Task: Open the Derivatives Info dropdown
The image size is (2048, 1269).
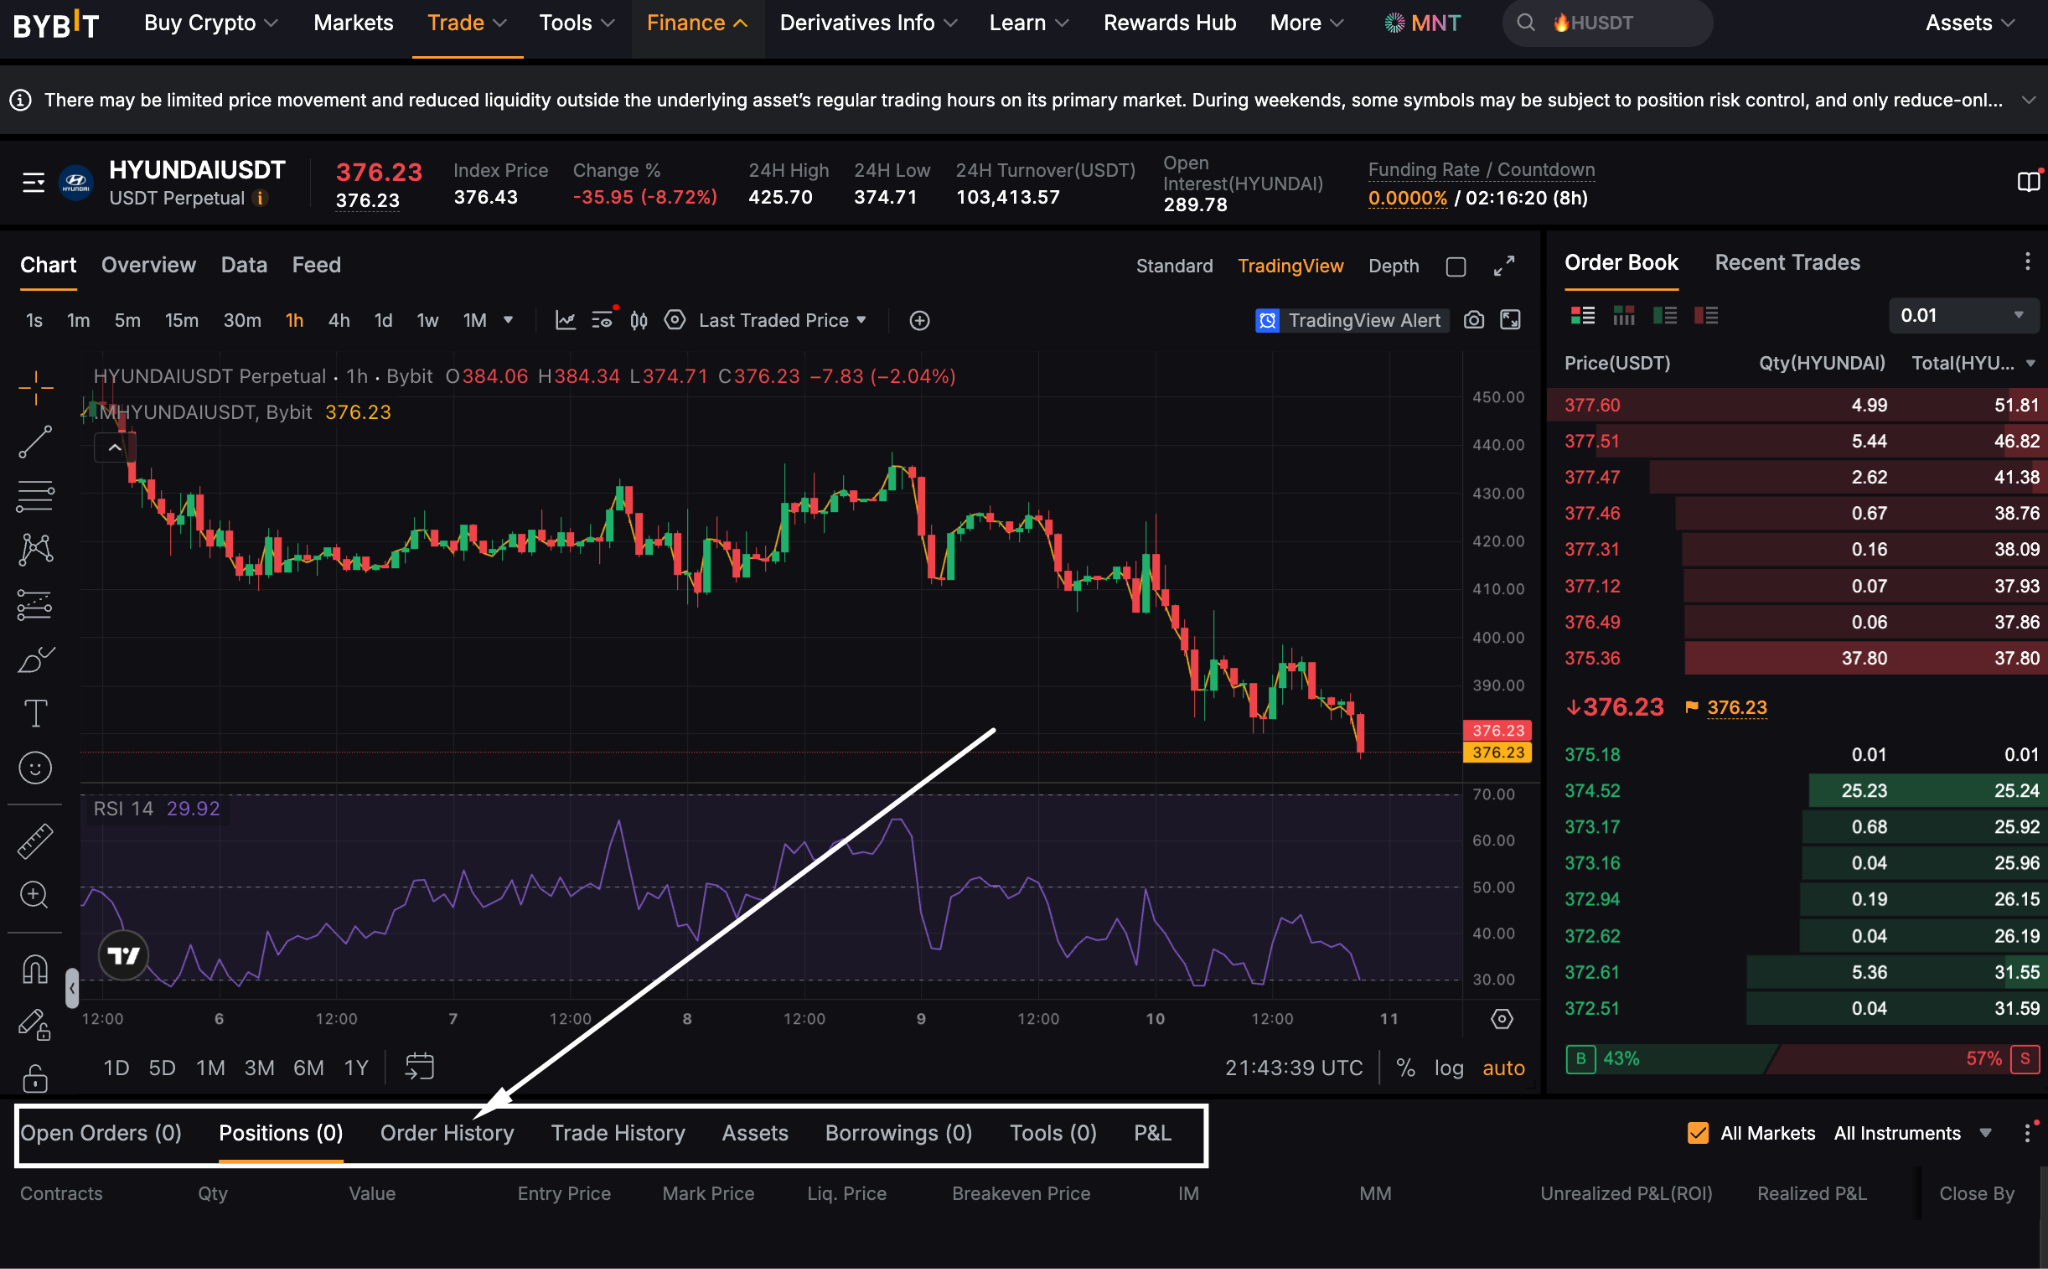Action: tap(868, 23)
